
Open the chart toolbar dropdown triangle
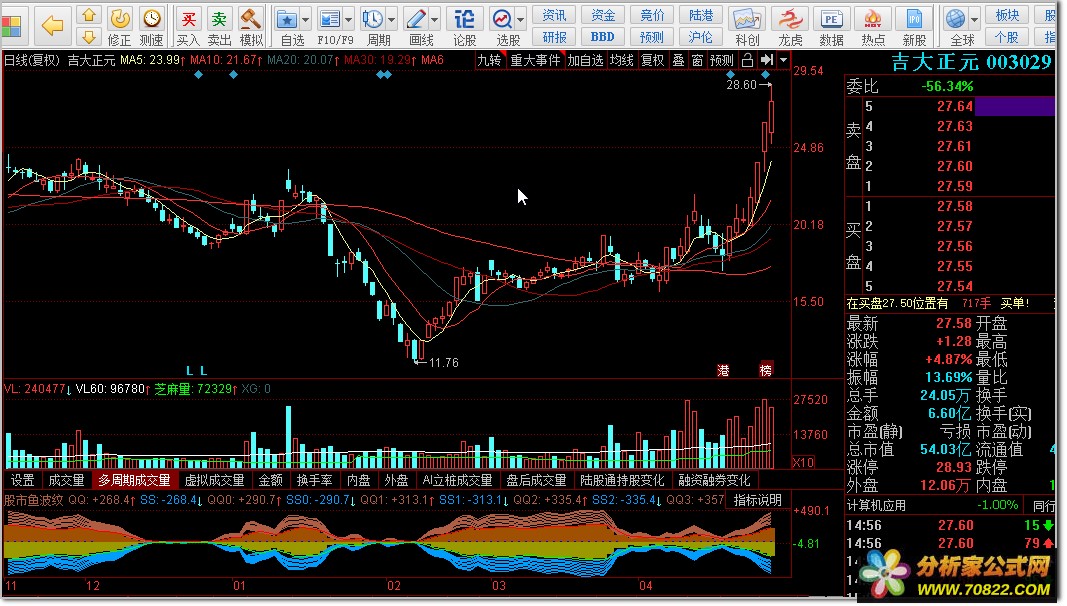[783, 60]
